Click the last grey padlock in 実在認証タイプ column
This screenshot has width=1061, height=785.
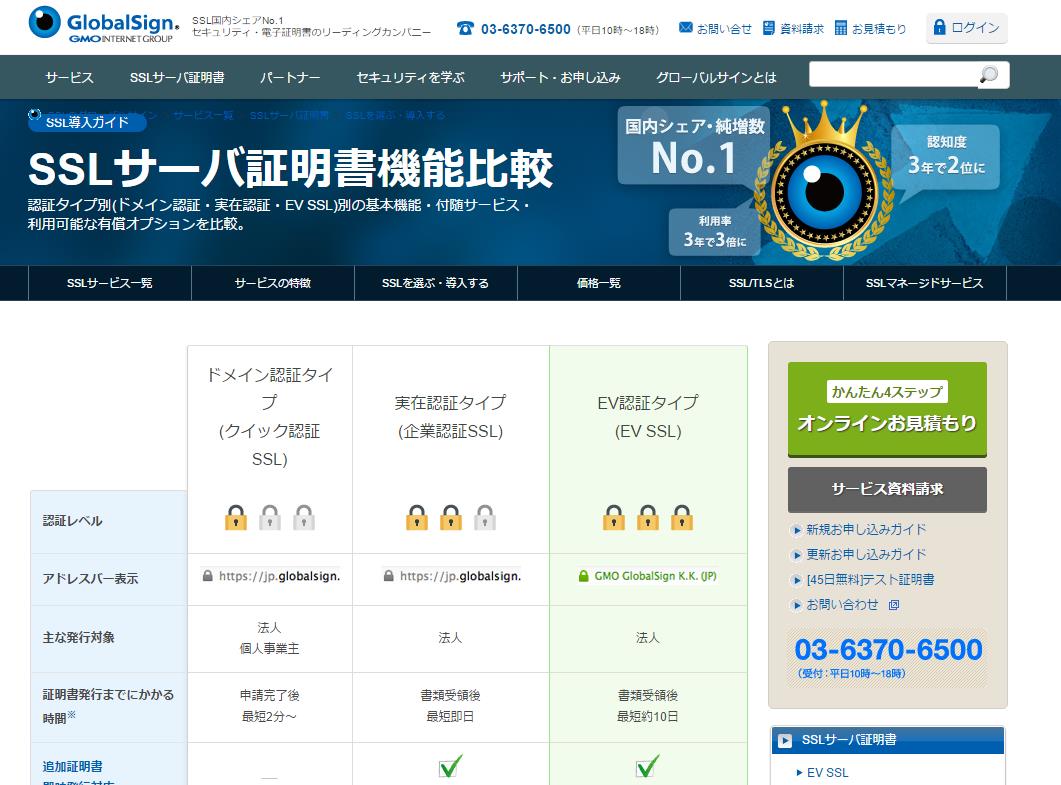coord(484,518)
